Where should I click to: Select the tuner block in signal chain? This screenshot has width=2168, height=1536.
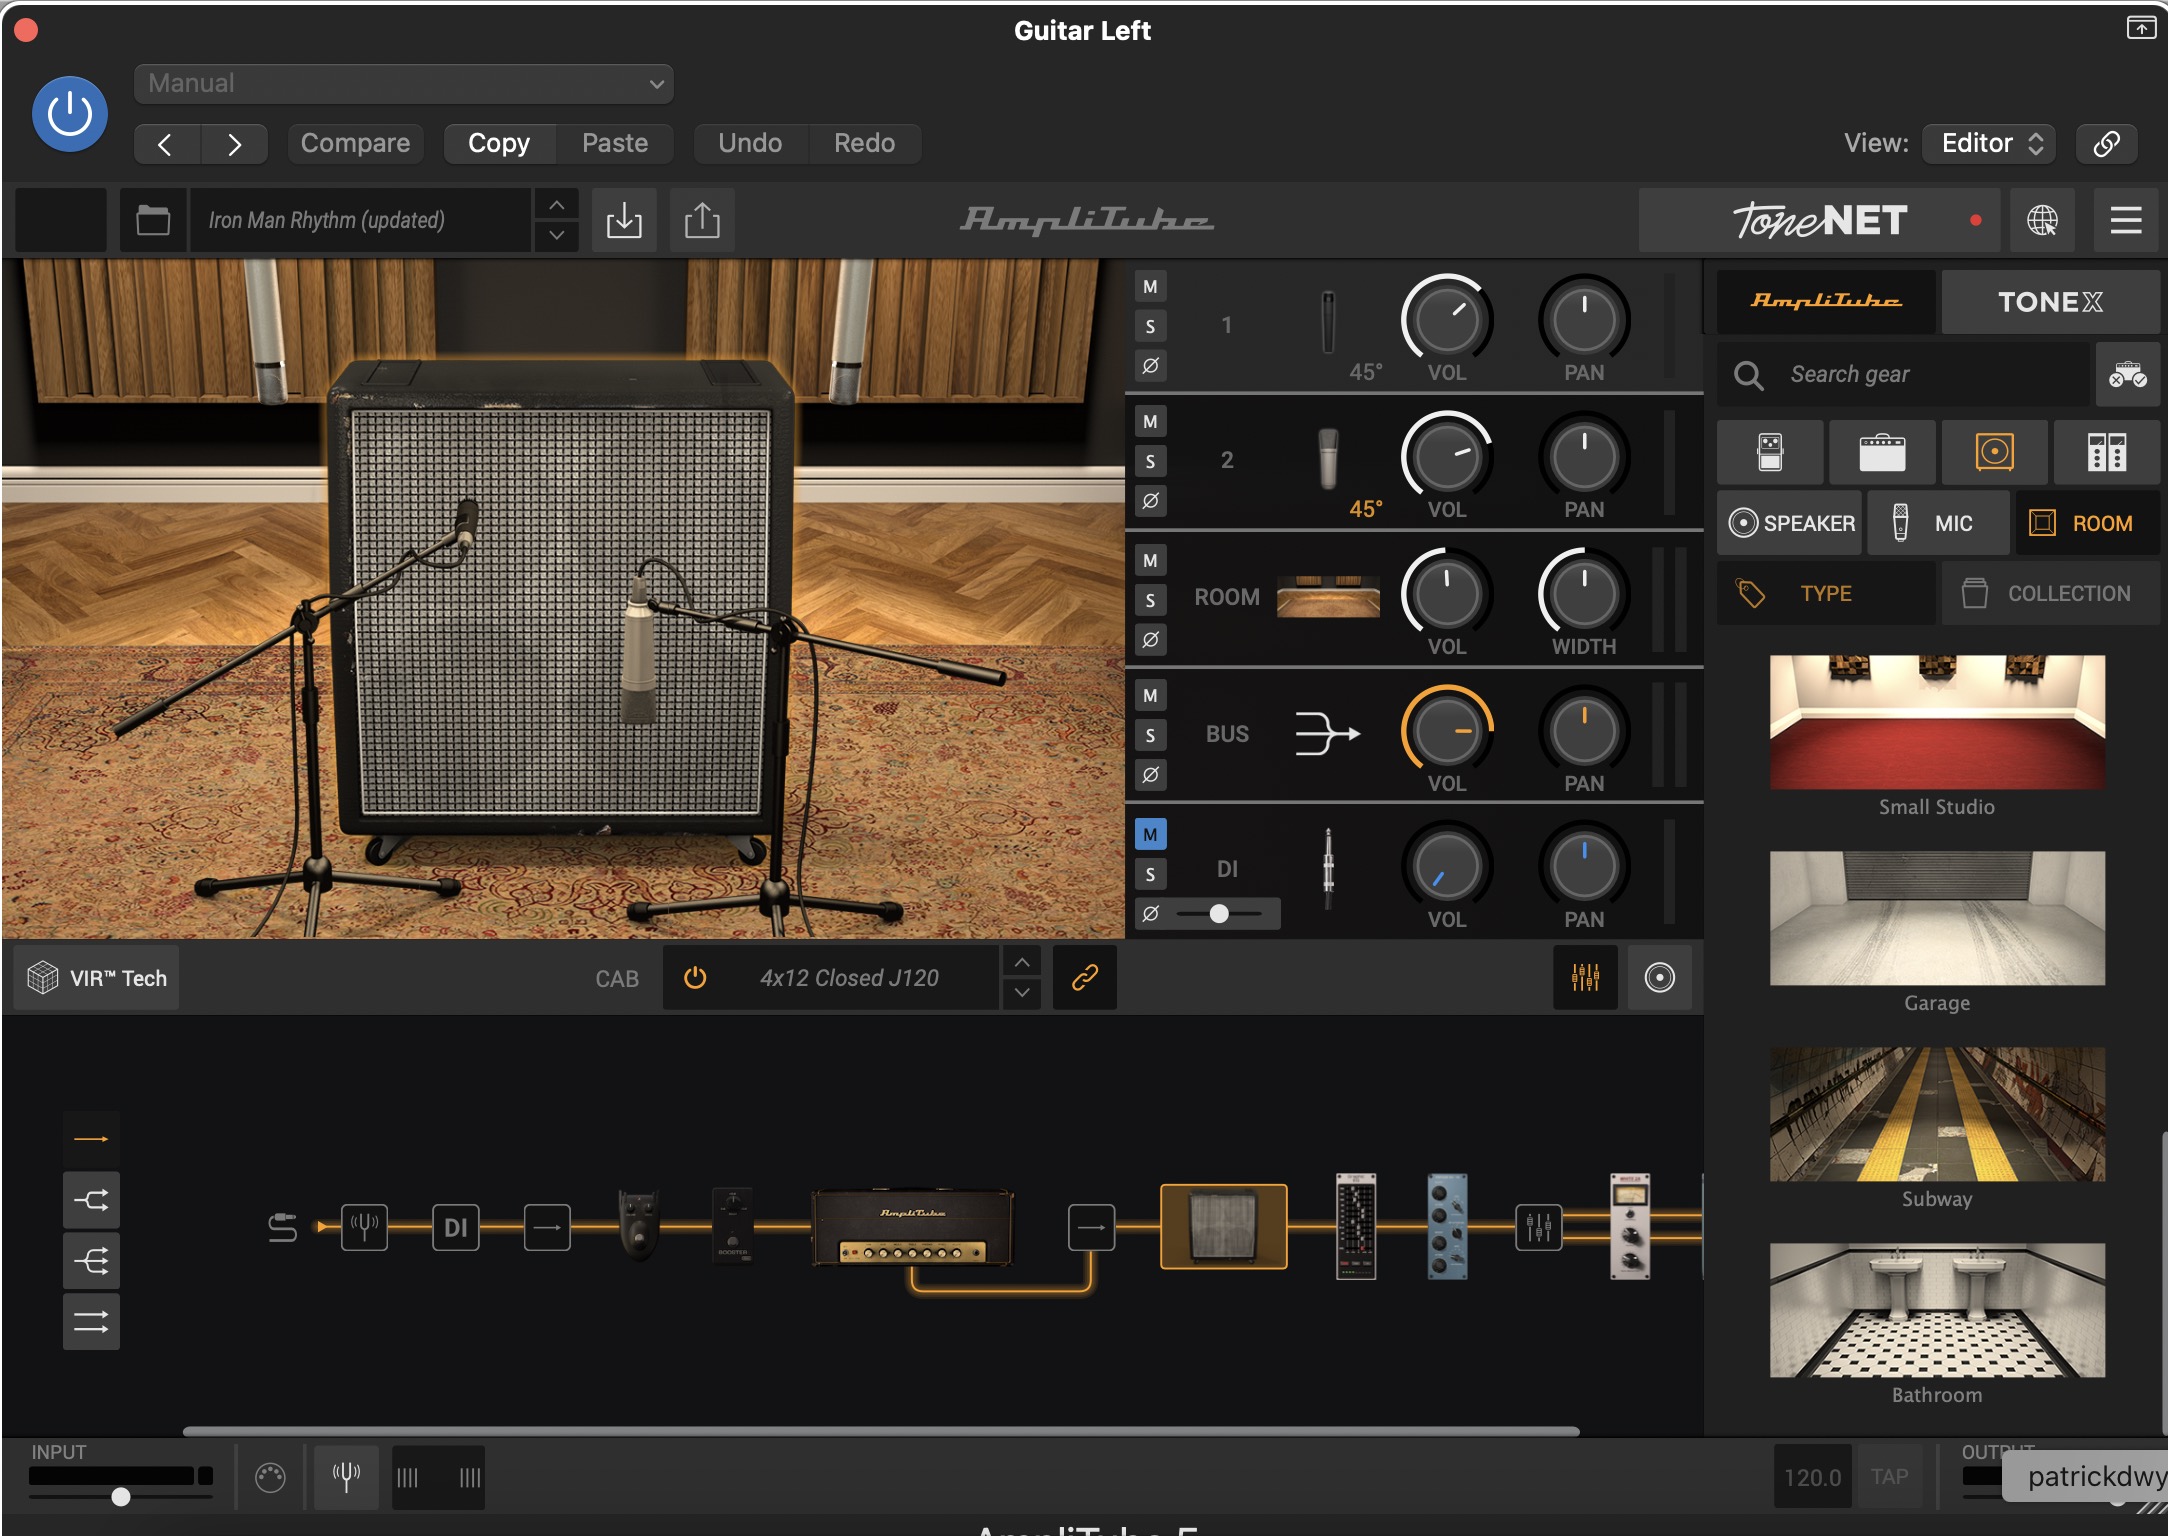click(x=364, y=1227)
